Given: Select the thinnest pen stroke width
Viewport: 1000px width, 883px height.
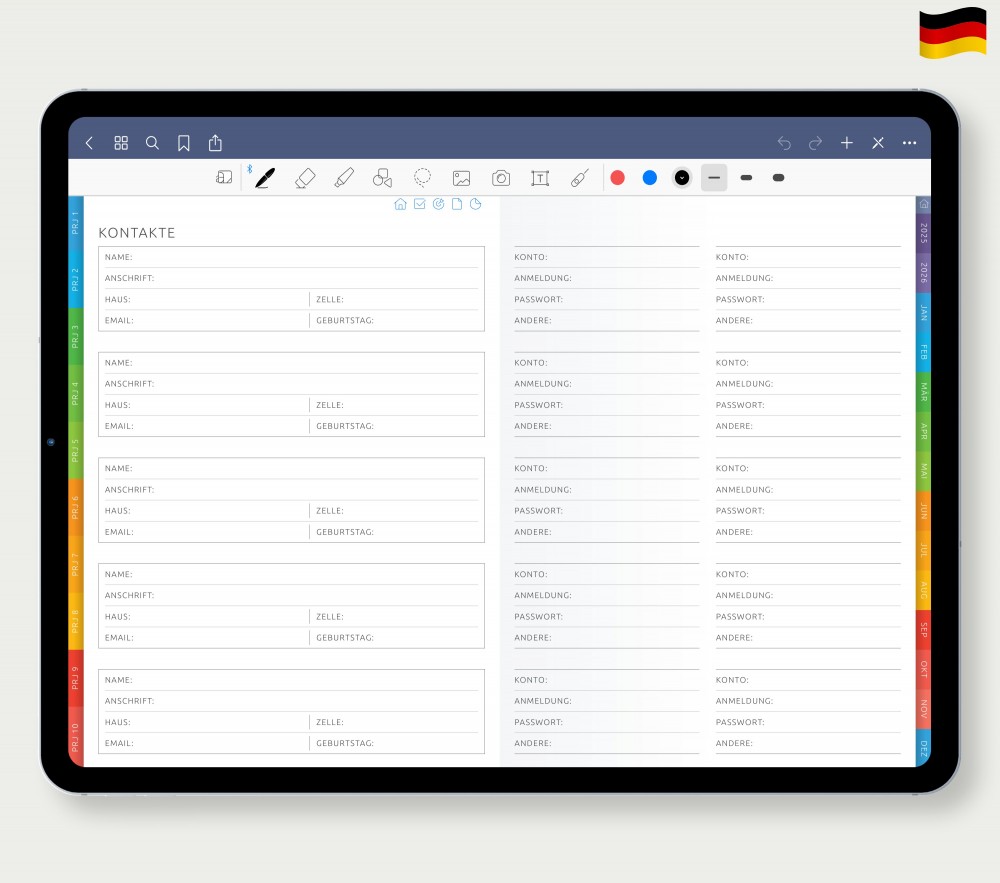Looking at the screenshot, I should coord(714,178).
